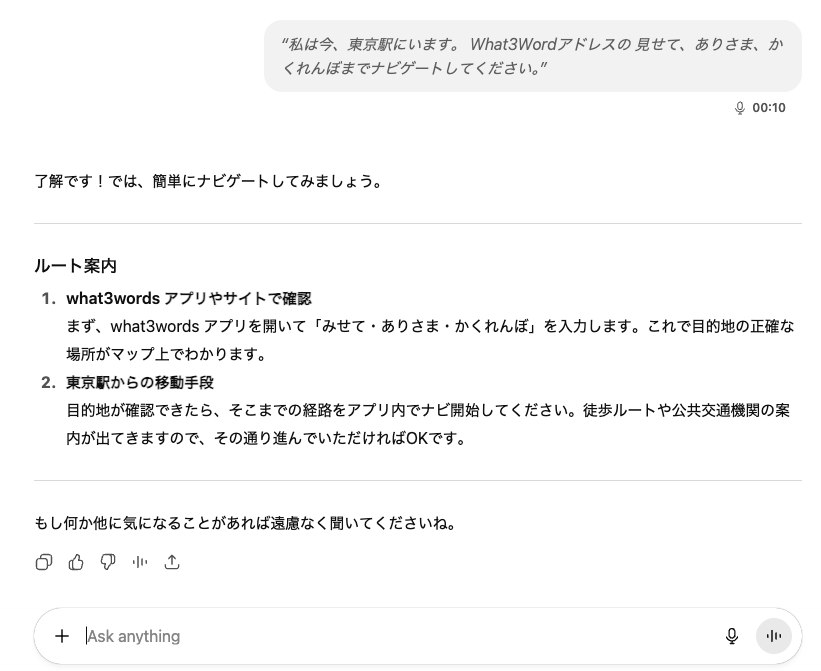This screenshot has width=821, height=671.
Task: Start dictation with the microphone icon
Action: [x=731, y=636]
